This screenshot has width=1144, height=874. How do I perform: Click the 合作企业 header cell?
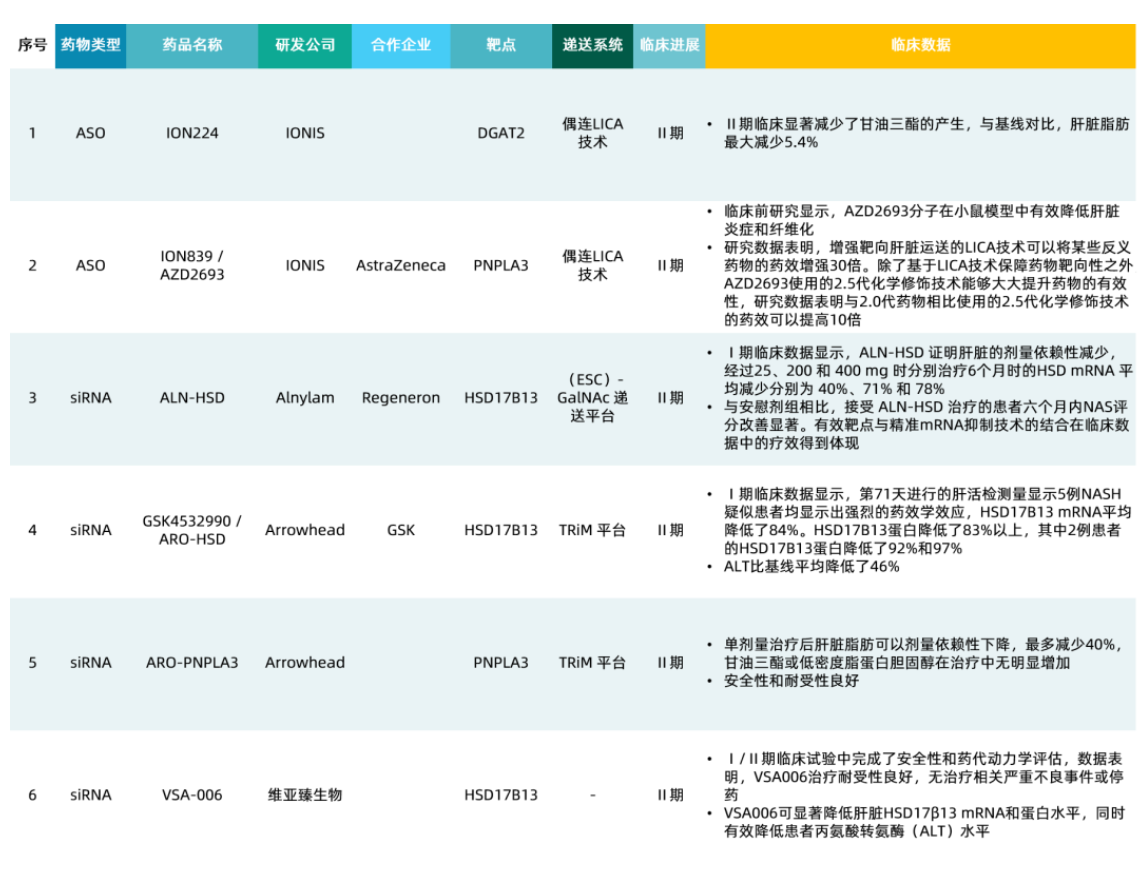coord(401,45)
